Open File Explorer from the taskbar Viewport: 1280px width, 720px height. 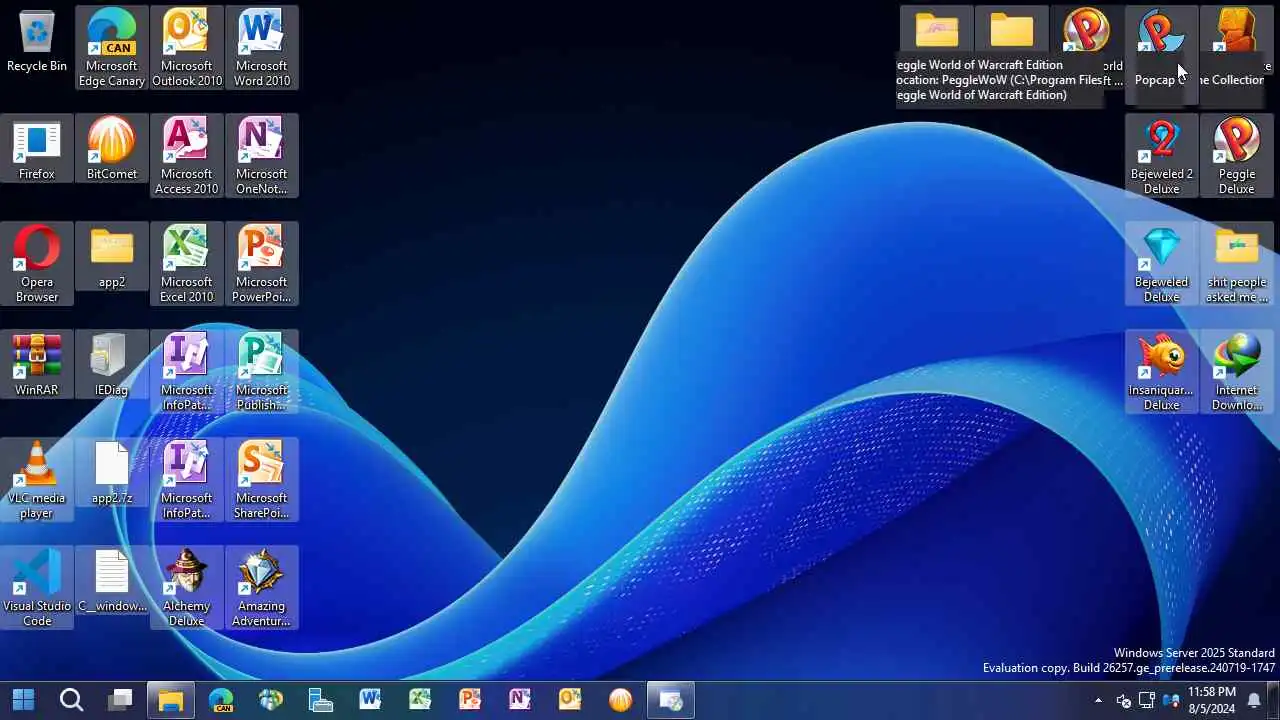point(171,700)
